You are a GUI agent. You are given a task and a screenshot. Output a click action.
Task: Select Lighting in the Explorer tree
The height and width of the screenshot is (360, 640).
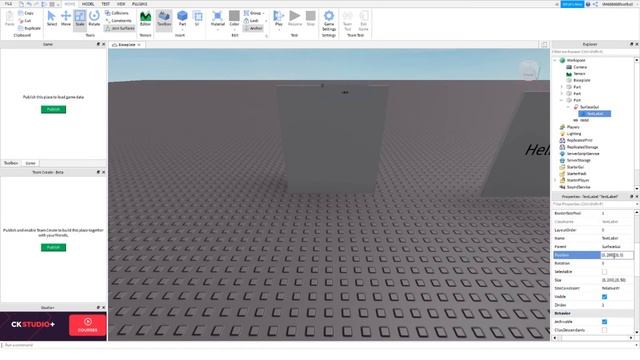[573, 134]
